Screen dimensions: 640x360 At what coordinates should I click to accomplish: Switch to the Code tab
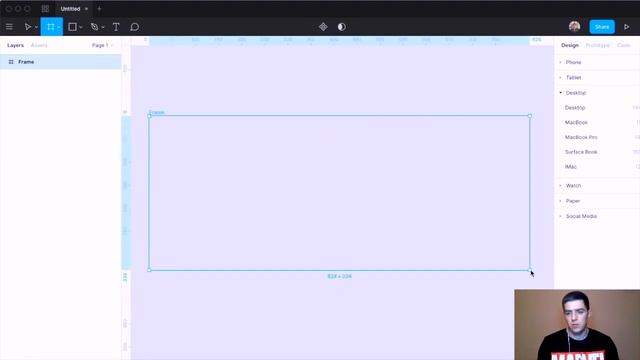click(x=624, y=45)
